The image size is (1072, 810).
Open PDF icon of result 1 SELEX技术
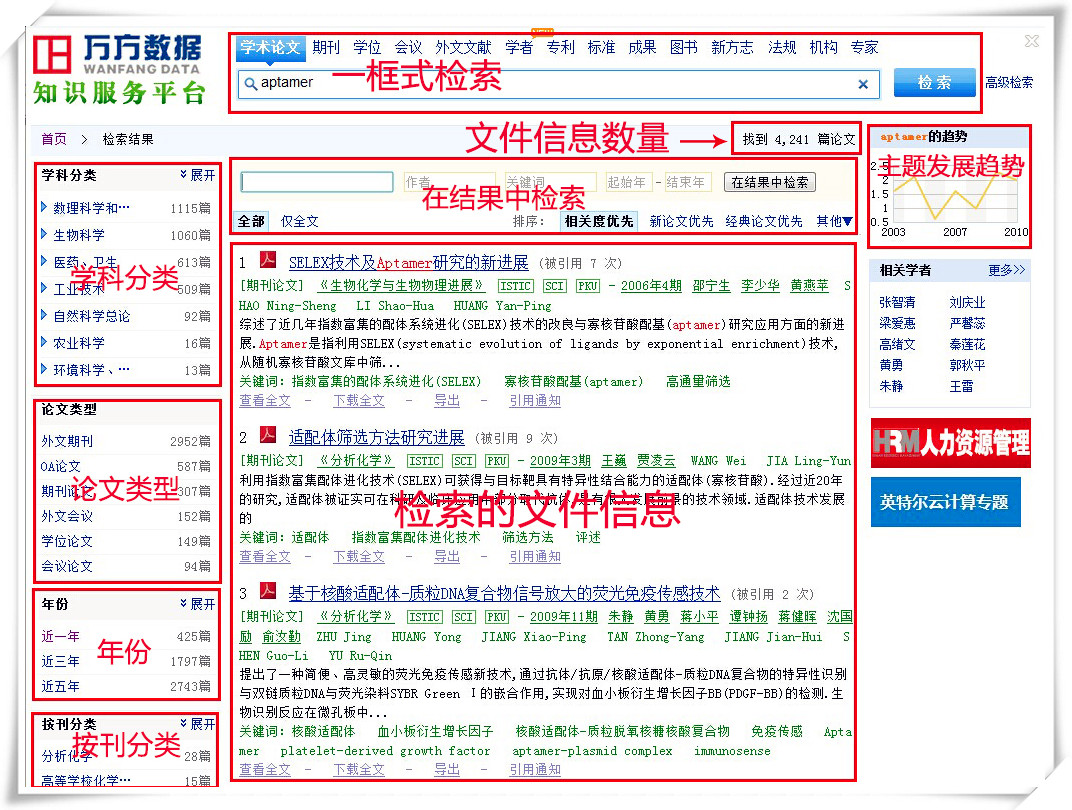pyautogui.click(x=267, y=260)
